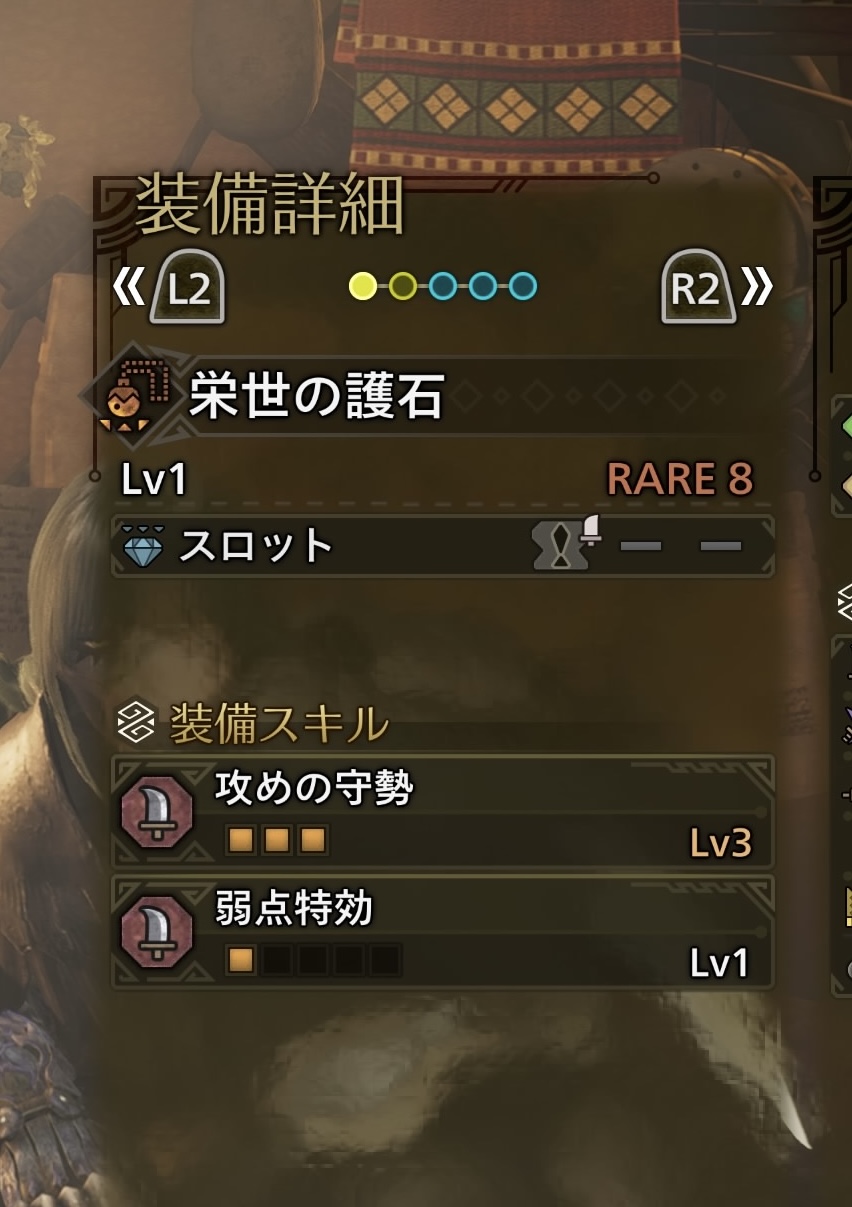Image resolution: width=852 pixels, height=1207 pixels.
Task: Click the 攻めの守勢 level progress boxes
Action: (277, 841)
